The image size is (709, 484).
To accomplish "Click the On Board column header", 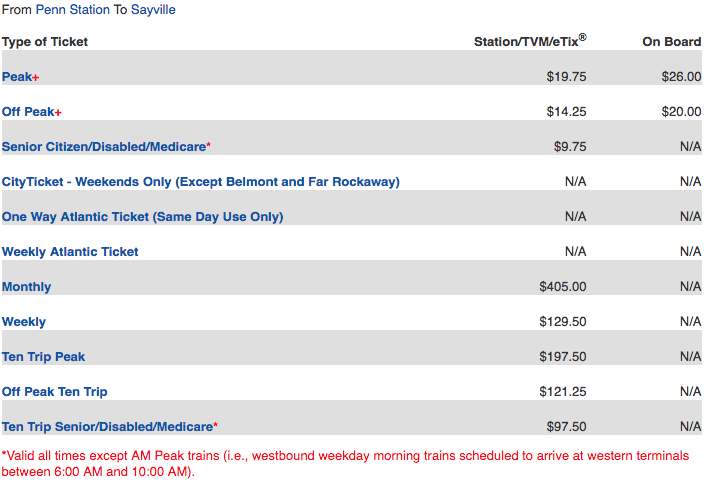I will point(671,42).
